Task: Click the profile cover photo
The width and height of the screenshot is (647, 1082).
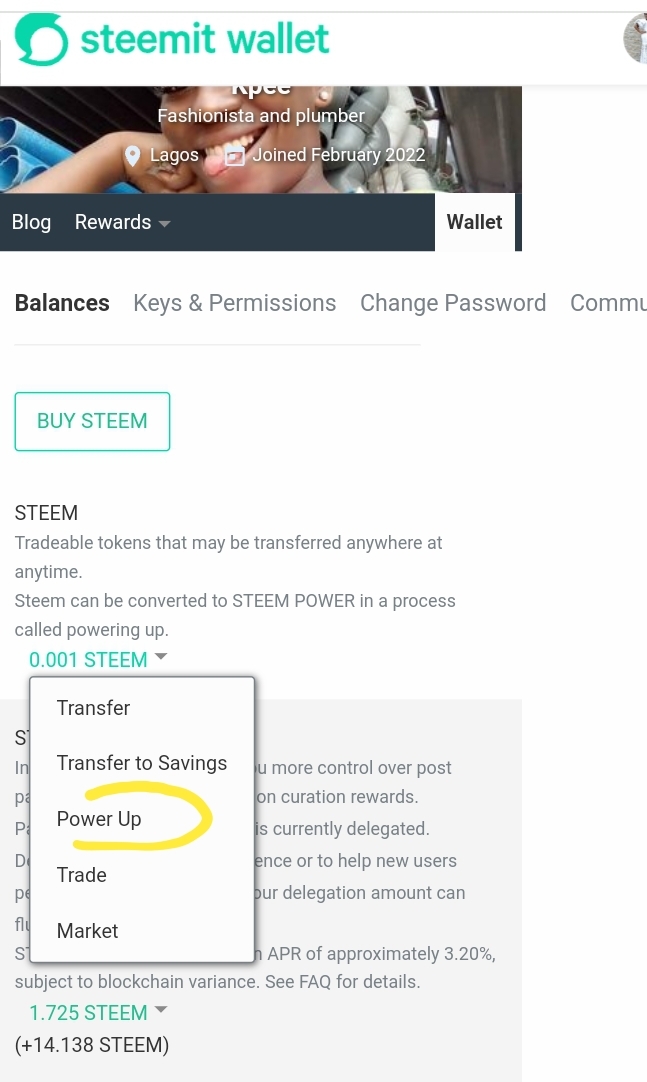Action: coord(261,139)
